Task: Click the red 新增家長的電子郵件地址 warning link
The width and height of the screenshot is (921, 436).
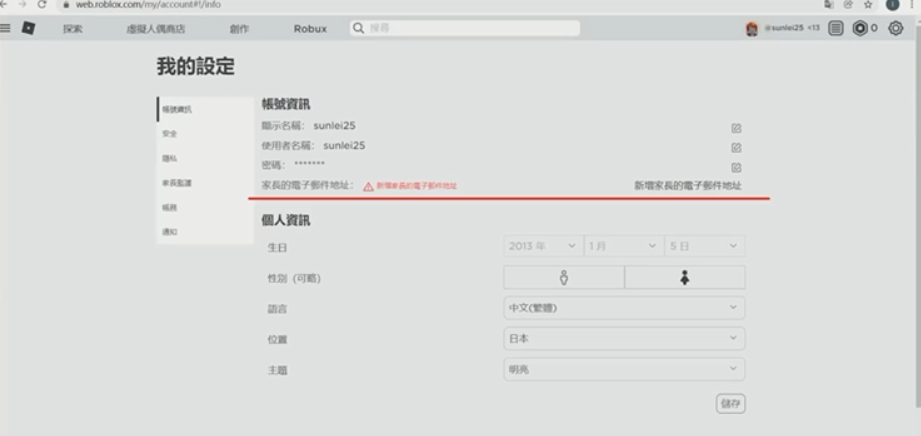Action: pos(416,186)
